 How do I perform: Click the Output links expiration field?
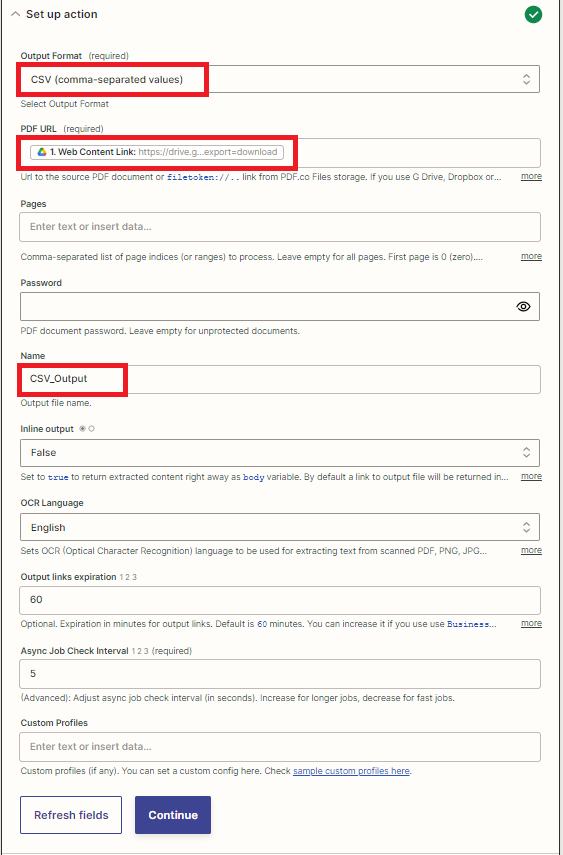click(x=280, y=600)
